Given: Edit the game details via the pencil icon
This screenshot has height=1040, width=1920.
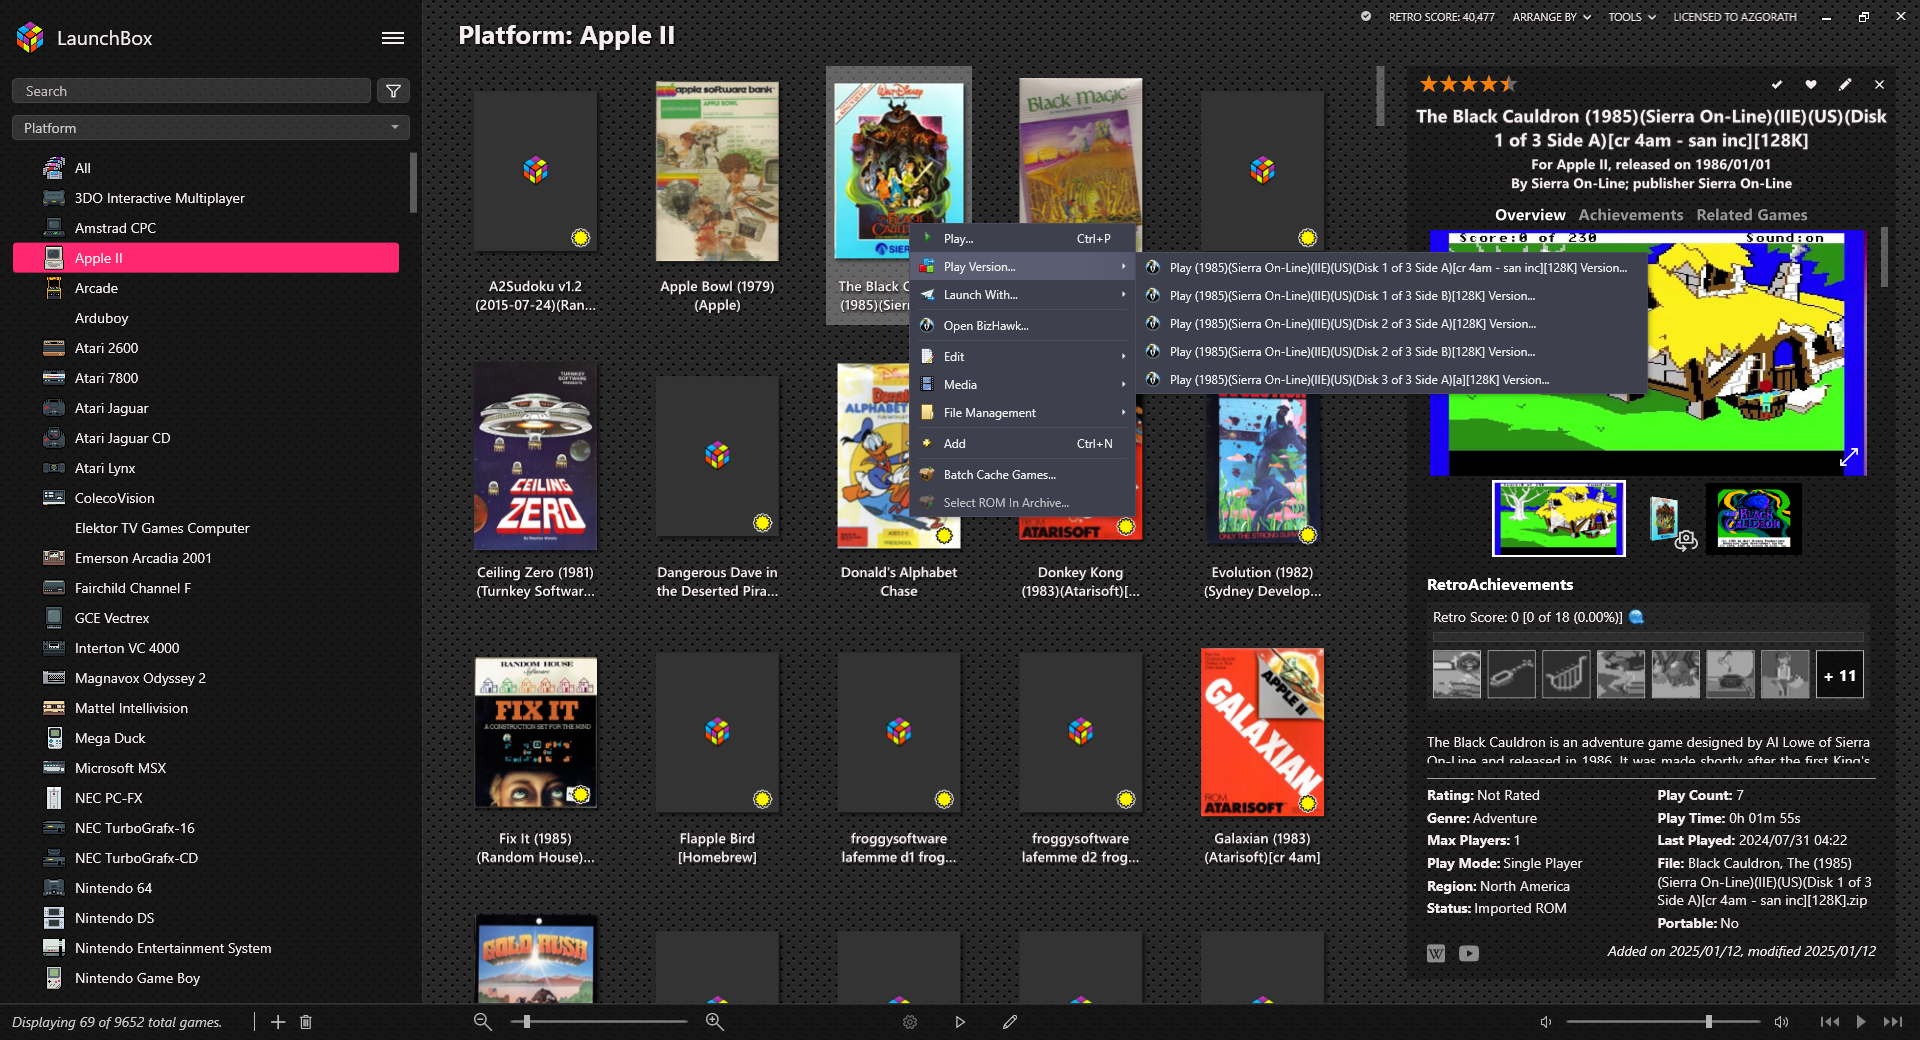Looking at the screenshot, I should 1845,85.
